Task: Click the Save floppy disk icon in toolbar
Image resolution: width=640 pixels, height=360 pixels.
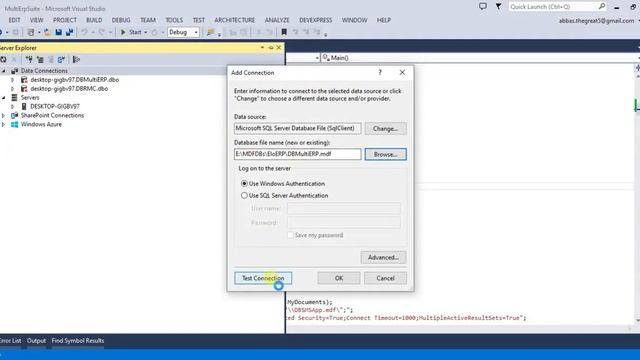Action: (x=59, y=32)
